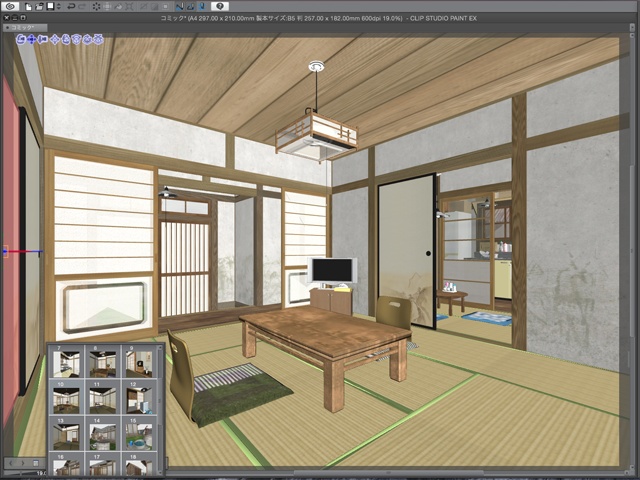This screenshot has height=480, width=640.
Task: Select the last 3D snap-to-ground control
Action: pyautogui.click(x=98, y=40)
